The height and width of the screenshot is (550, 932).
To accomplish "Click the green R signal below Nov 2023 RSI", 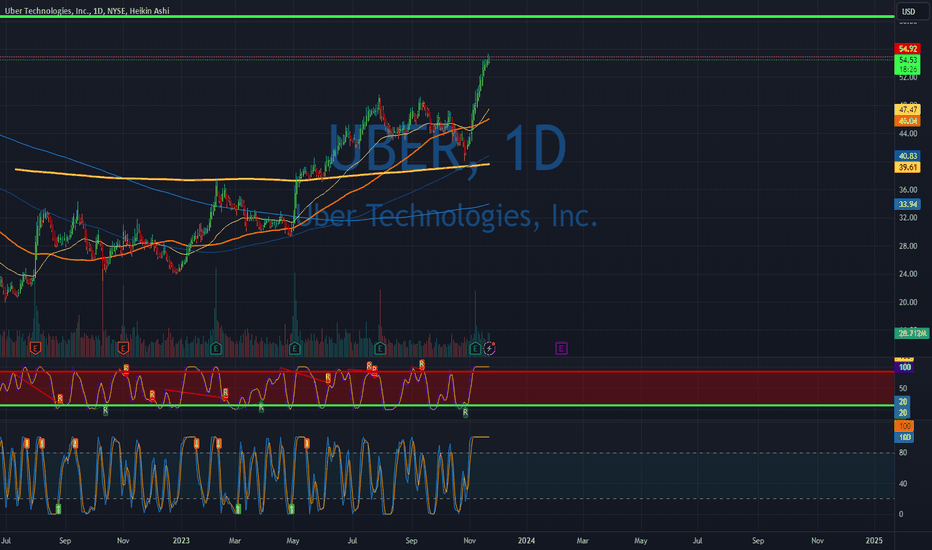I will click(x=465, y=413).
